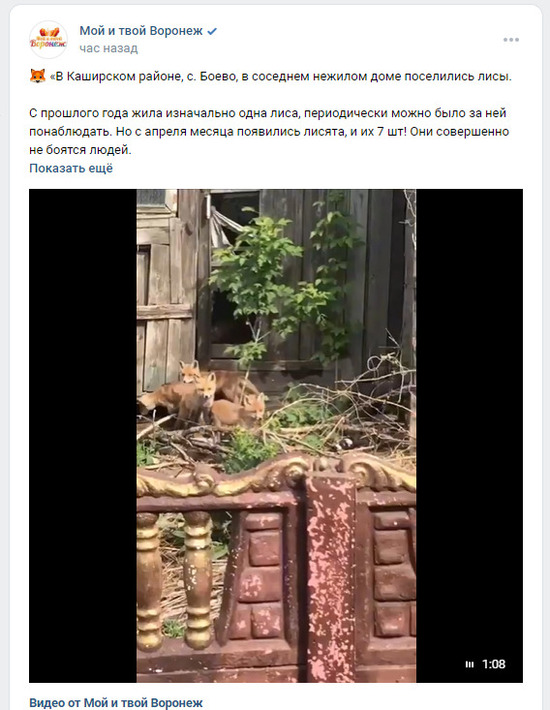Click the first paragraph about Каширском районе
The height and width of the screenshot is (710, 550).
pos(271,76)
